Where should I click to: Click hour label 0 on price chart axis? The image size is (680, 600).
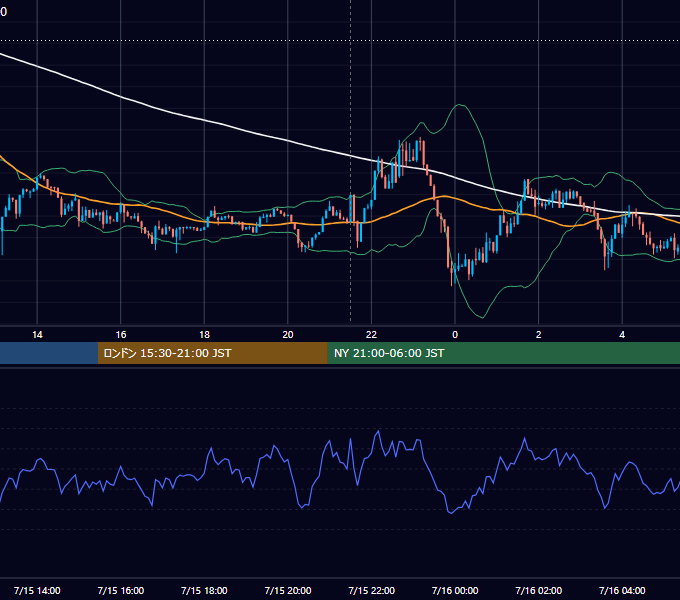(455, 335)
